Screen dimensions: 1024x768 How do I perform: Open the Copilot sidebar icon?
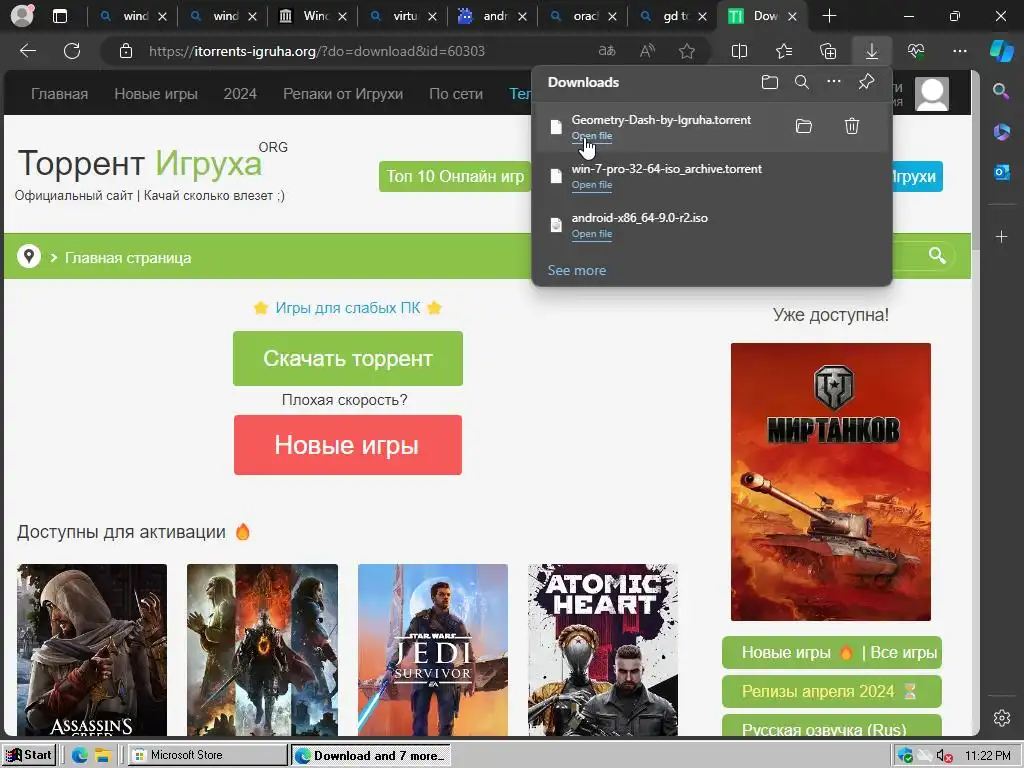pos(1002,51)
